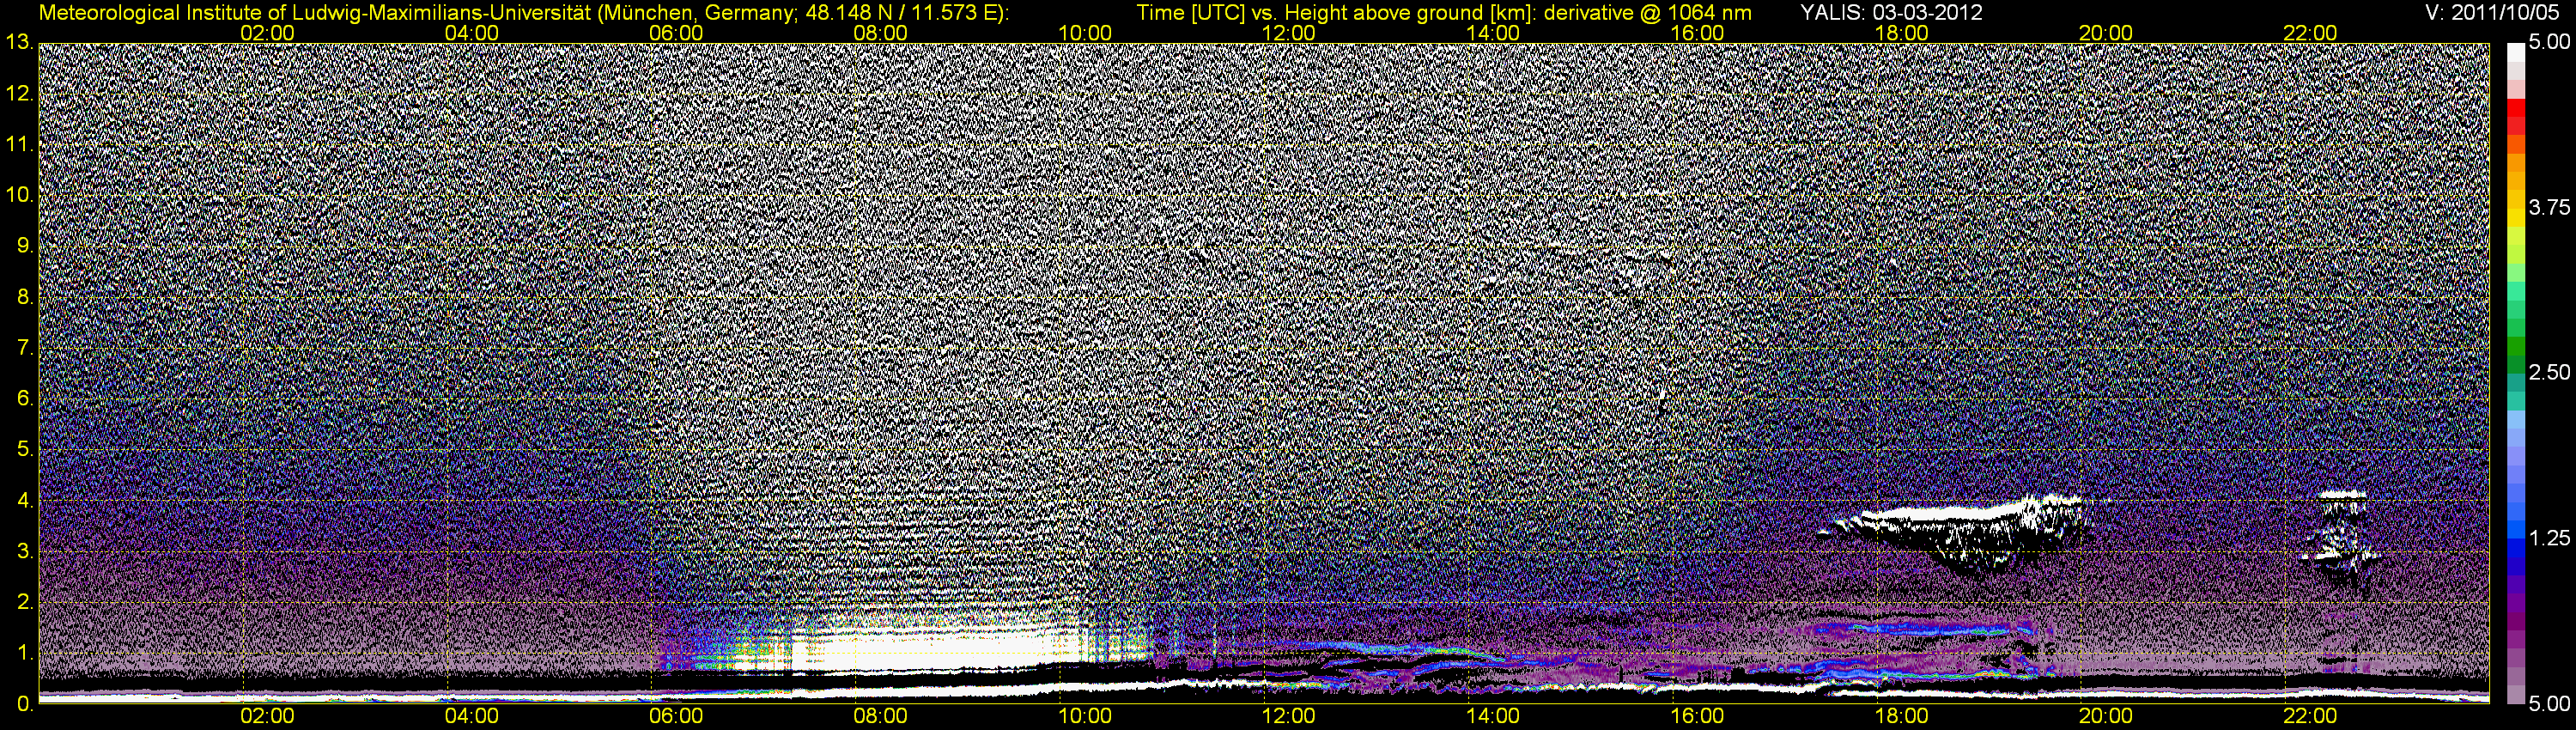Click the 13 km label on the height axis

18,43
